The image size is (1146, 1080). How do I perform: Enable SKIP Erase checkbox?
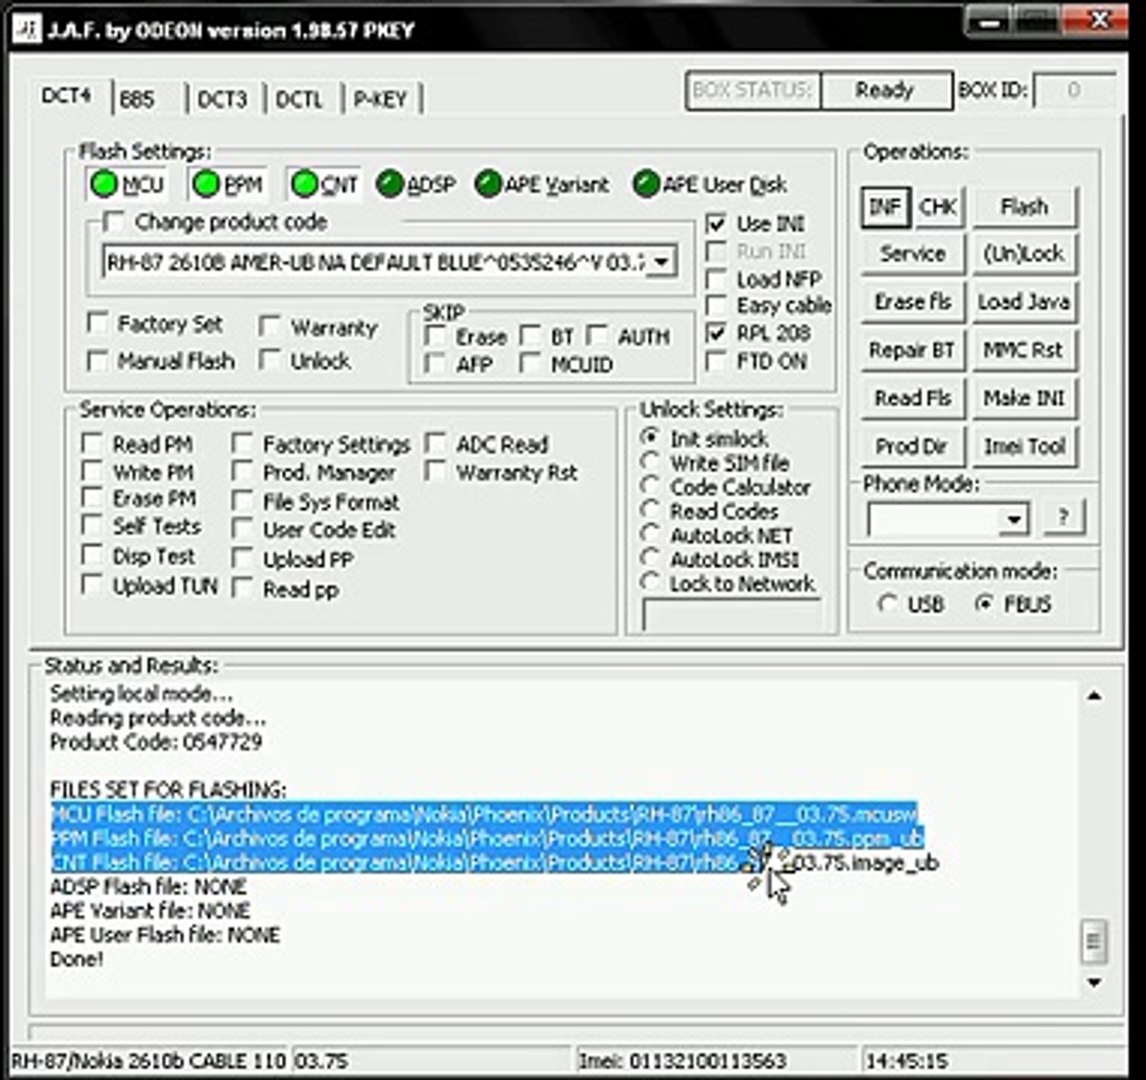tap(436, 336)
